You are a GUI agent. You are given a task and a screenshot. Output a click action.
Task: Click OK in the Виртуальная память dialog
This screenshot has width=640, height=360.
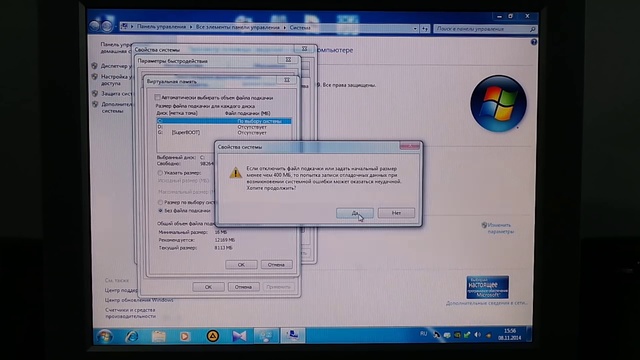pyautogui.click(x=241, y=265)
